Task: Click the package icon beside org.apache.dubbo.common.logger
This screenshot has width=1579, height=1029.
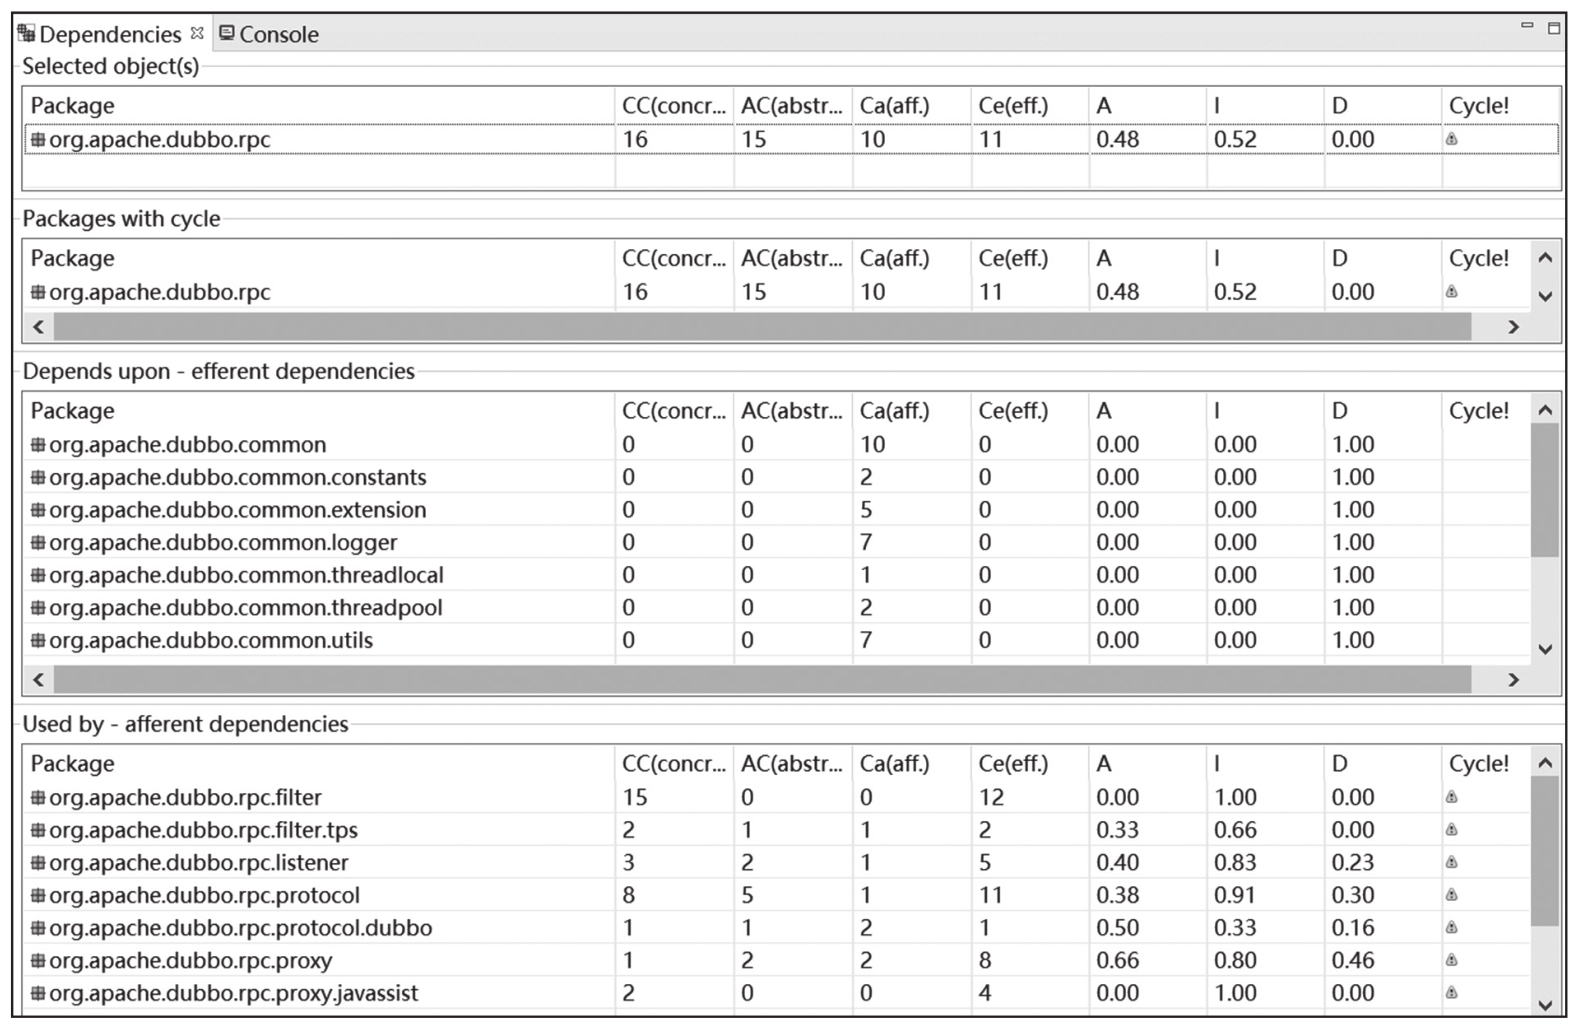Action: [x=38, y=542]
